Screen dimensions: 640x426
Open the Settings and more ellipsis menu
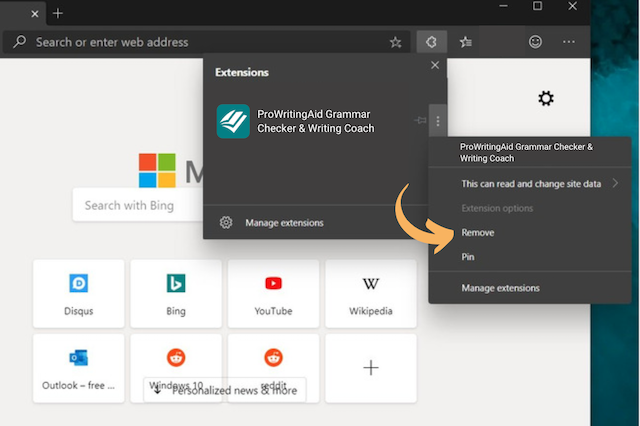pos(569,42)
